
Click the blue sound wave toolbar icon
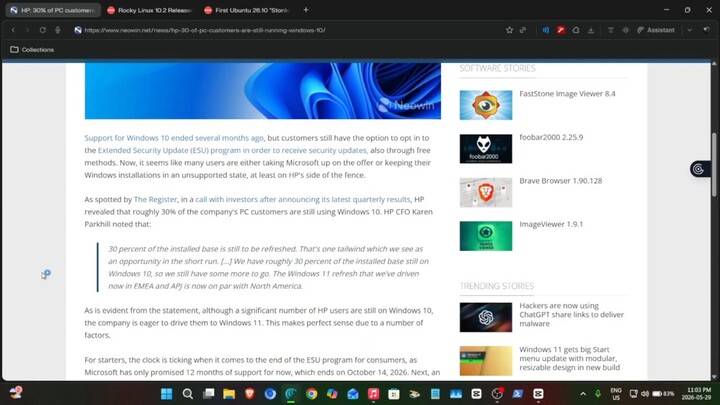[x=546, y=30]
